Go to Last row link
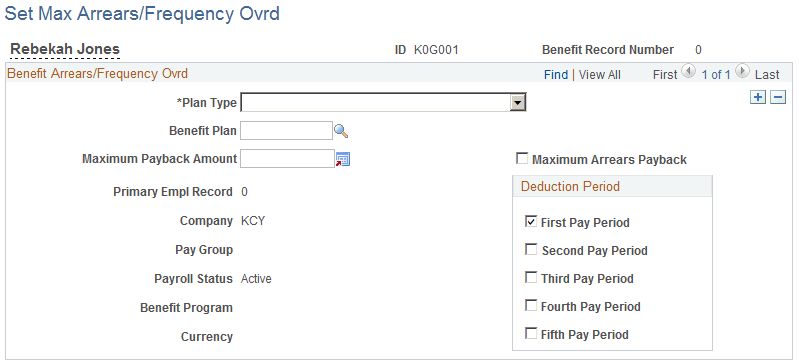Image resolution: width=799 pixels, height=362 pixels. point(767,75)
